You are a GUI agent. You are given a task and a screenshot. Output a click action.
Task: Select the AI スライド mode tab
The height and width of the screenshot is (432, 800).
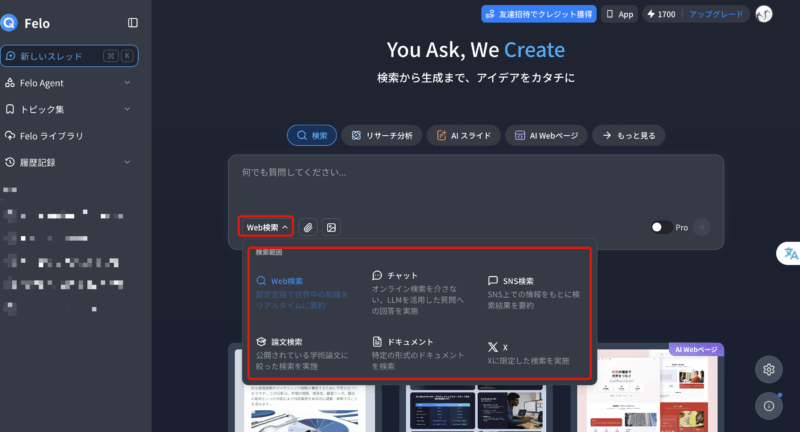click(x=463, y=136)
